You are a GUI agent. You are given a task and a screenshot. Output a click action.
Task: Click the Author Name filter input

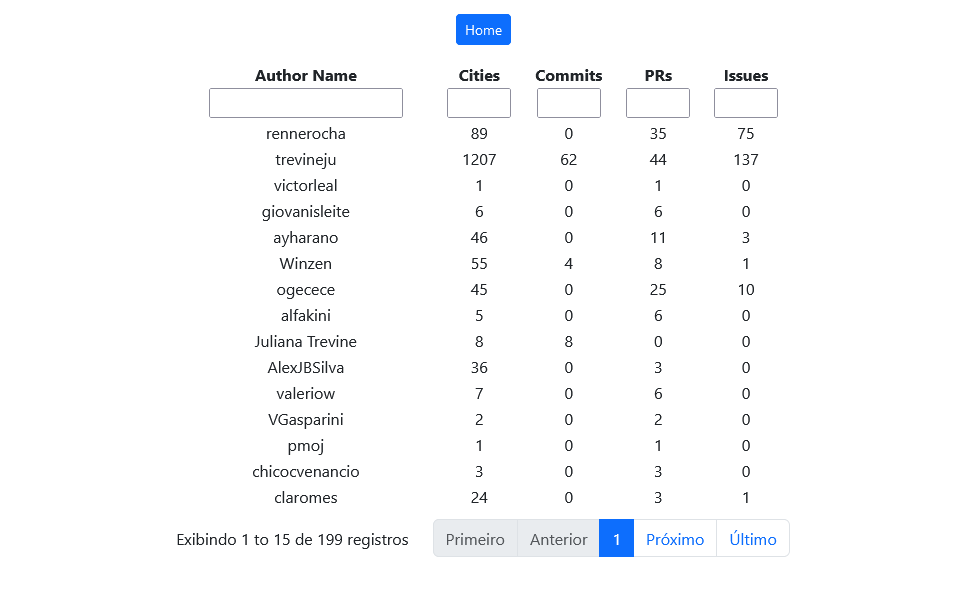pyautogui.click(x=305, y=102)
